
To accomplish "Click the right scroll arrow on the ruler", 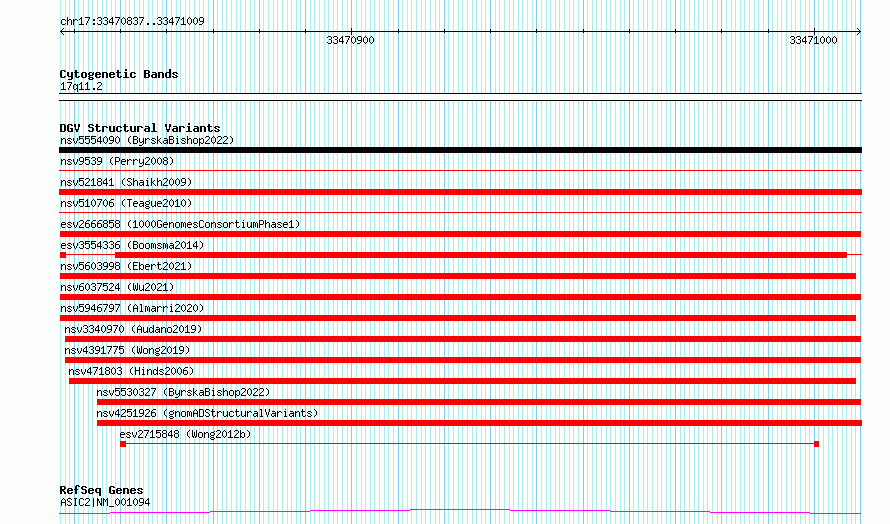I will click(859, 31).
